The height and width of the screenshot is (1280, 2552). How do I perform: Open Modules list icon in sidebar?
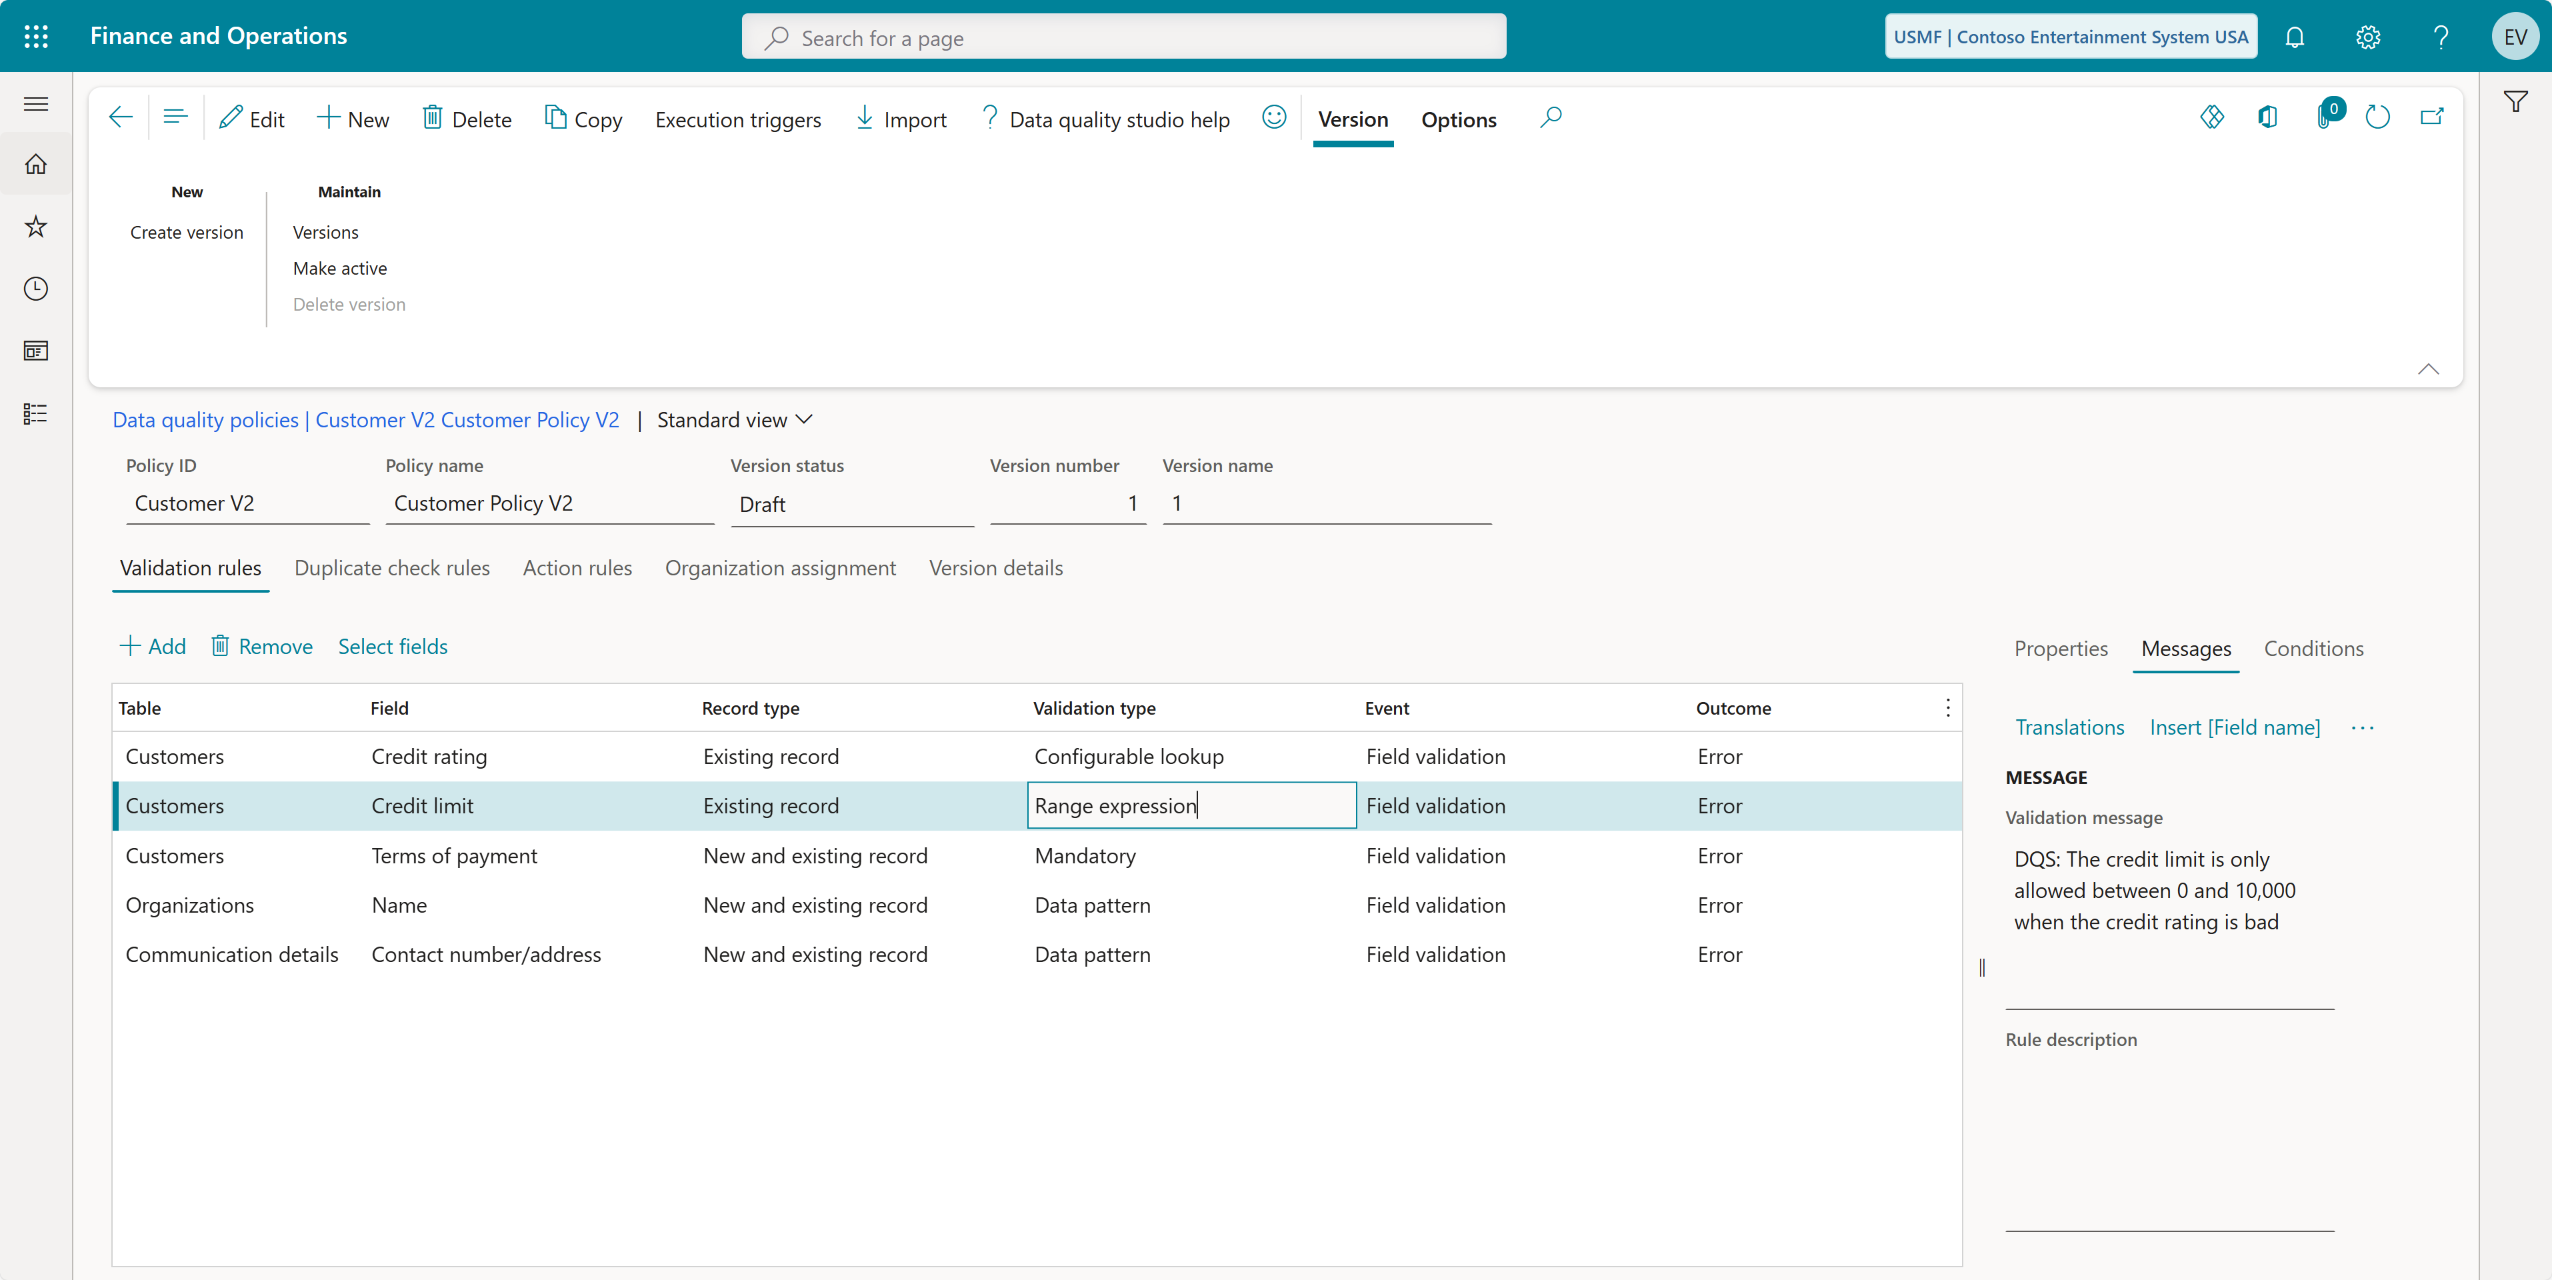pos(36,414)
